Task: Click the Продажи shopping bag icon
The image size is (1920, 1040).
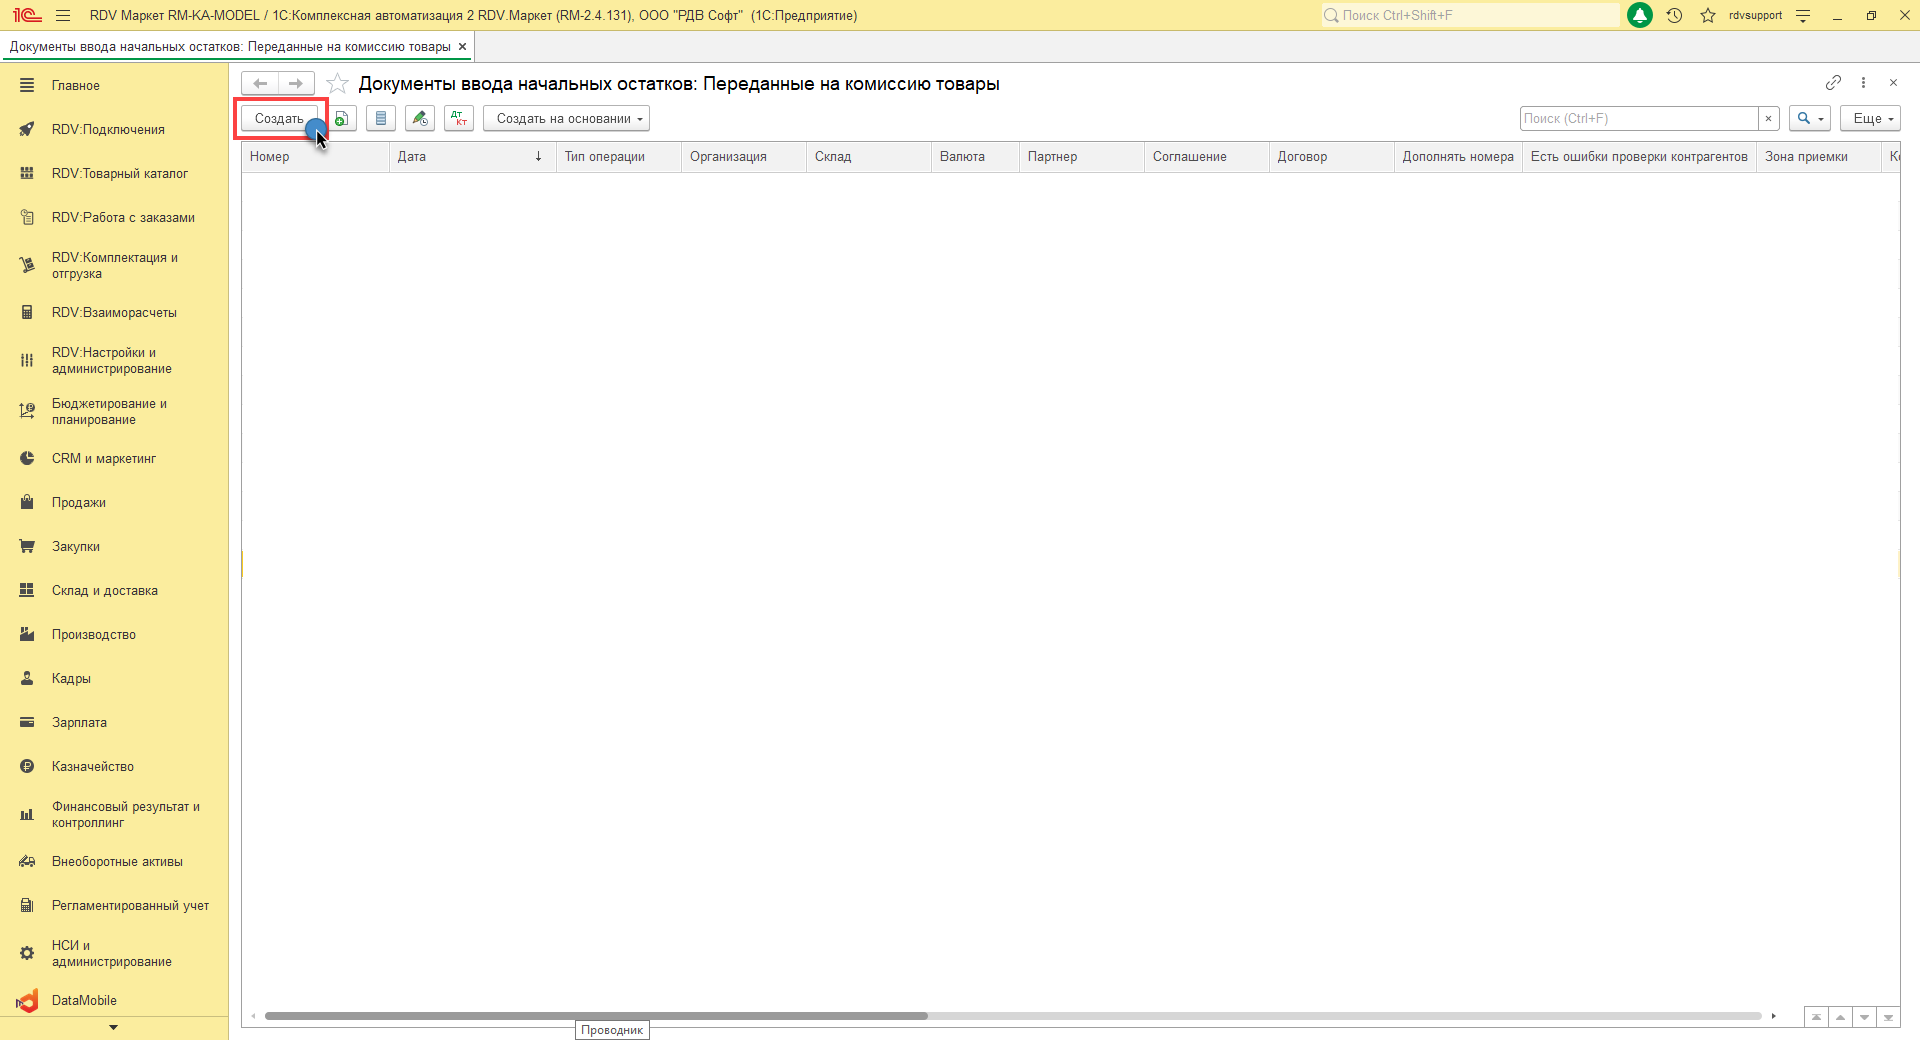Action: (27, 502)
